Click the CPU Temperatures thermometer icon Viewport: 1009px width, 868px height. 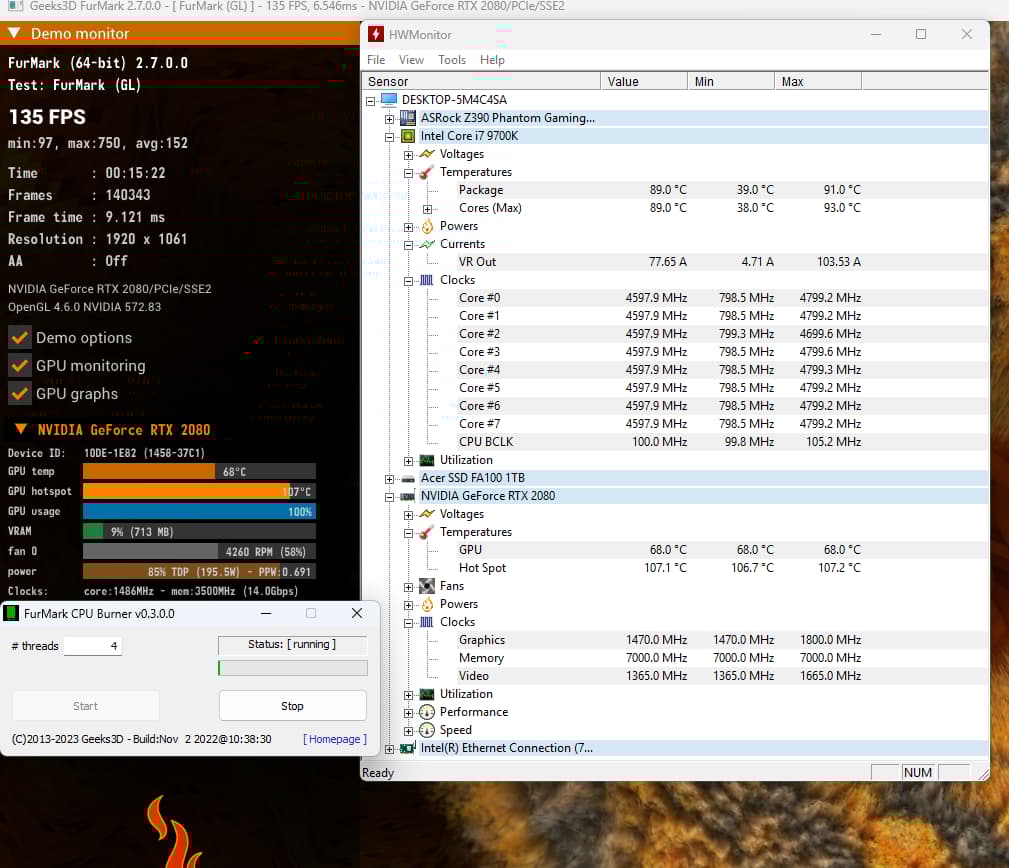tap(427, 172)
